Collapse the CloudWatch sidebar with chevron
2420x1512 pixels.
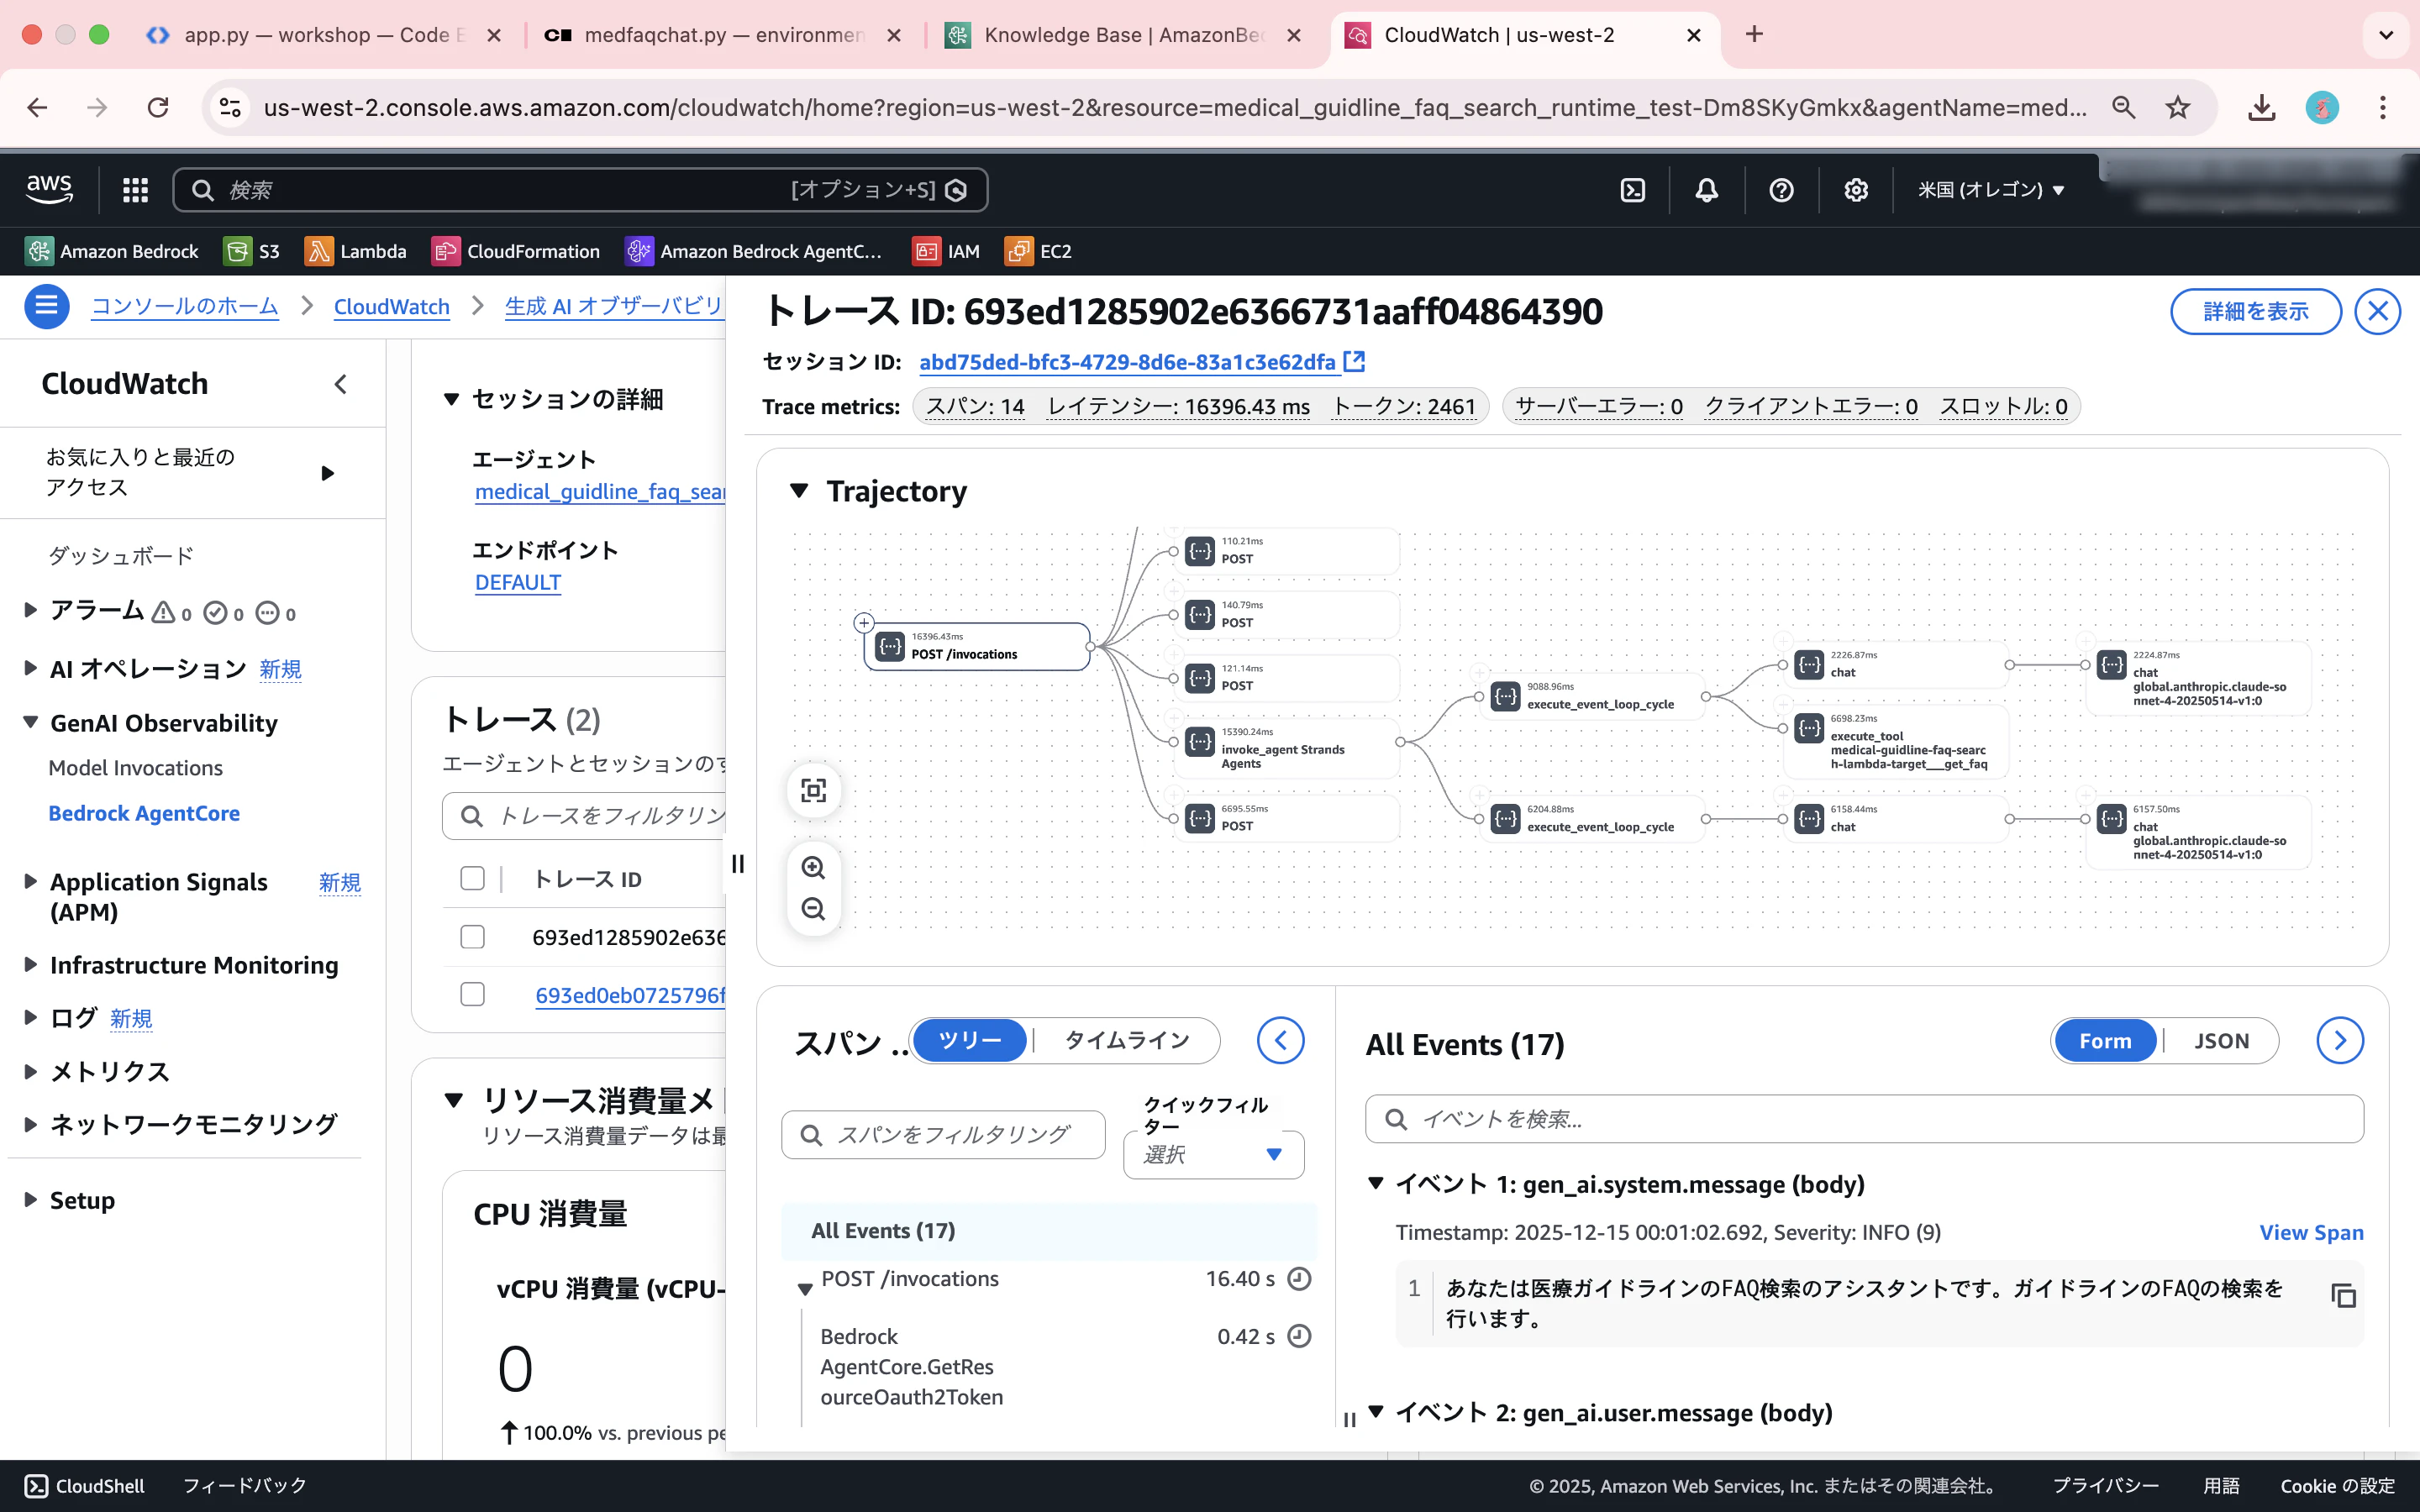(341, 384)
